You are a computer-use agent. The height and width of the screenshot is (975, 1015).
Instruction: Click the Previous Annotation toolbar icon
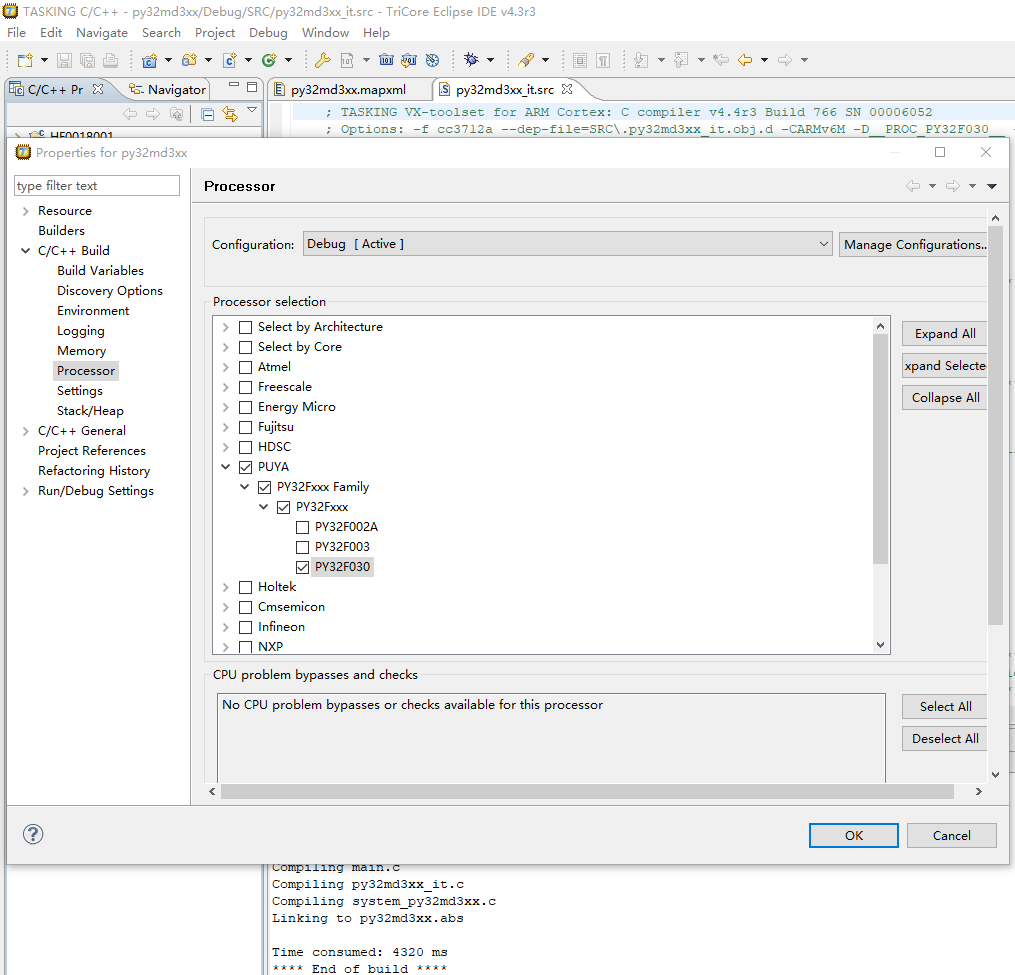pos(681,60)
